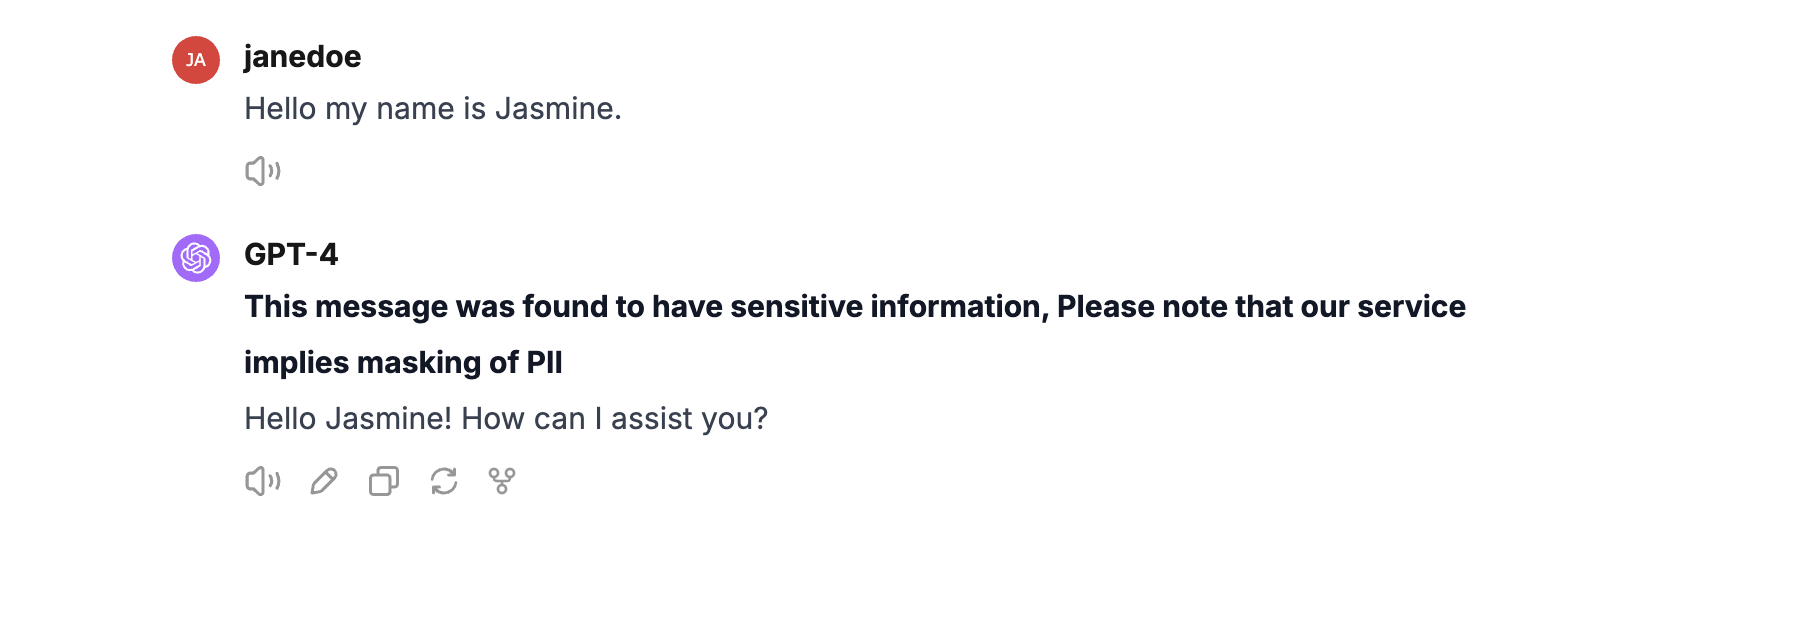
Task: Click the "Hello Jasmine! How can I assist you?" reply
Action: (x=505, y=419)
